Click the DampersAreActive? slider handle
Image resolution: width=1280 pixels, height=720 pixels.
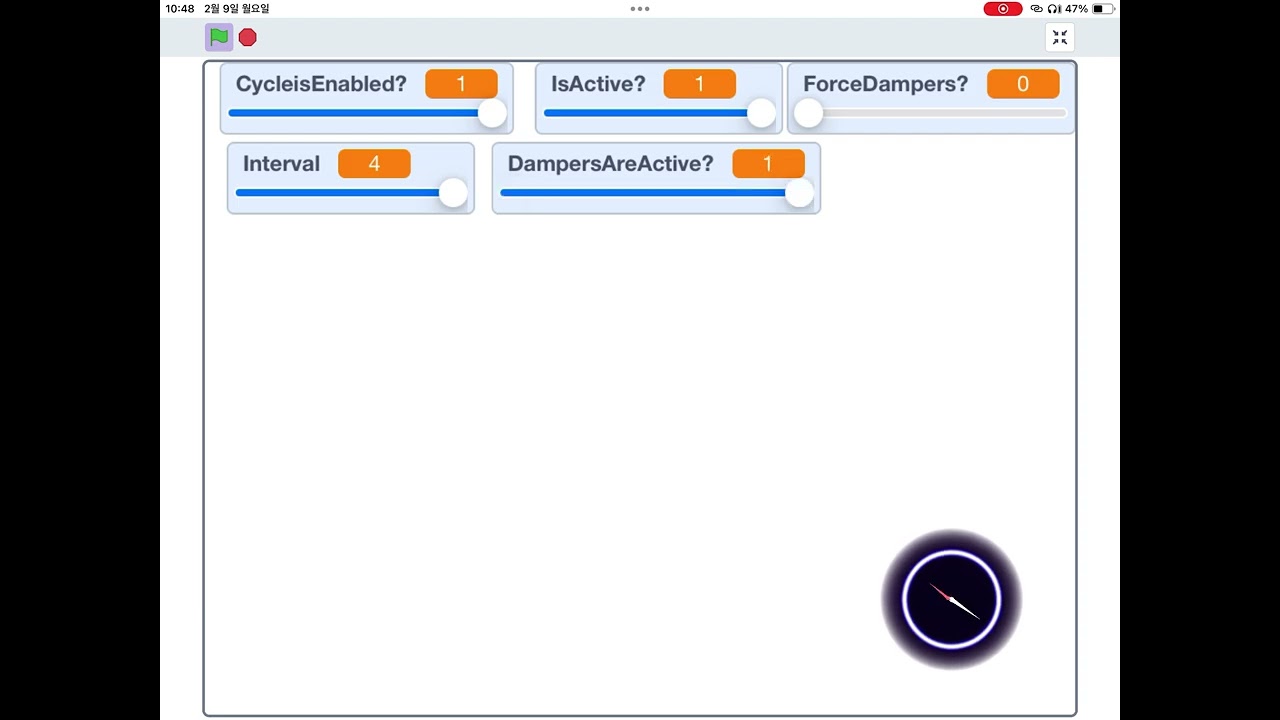(799, 193)
